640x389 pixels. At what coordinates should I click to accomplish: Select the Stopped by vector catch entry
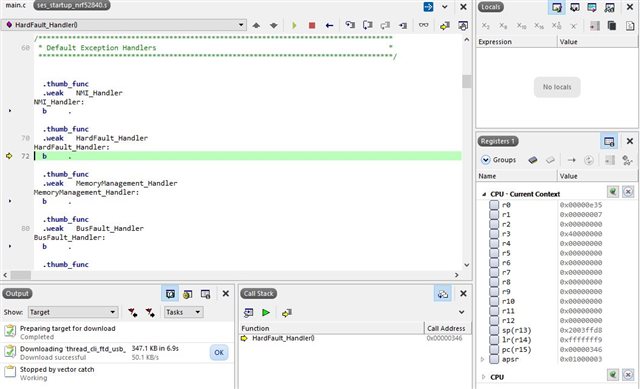[x=118, y=373]
